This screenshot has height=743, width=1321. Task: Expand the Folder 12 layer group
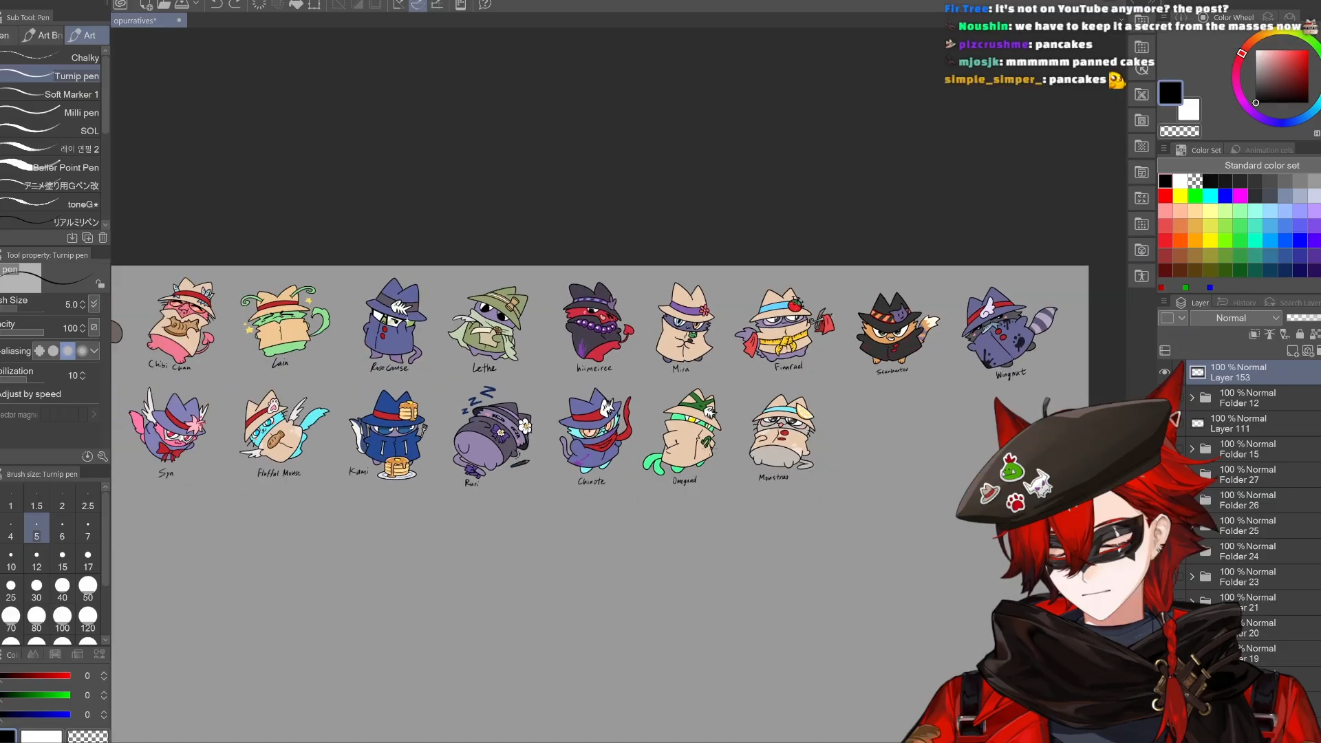point(1192,398)
